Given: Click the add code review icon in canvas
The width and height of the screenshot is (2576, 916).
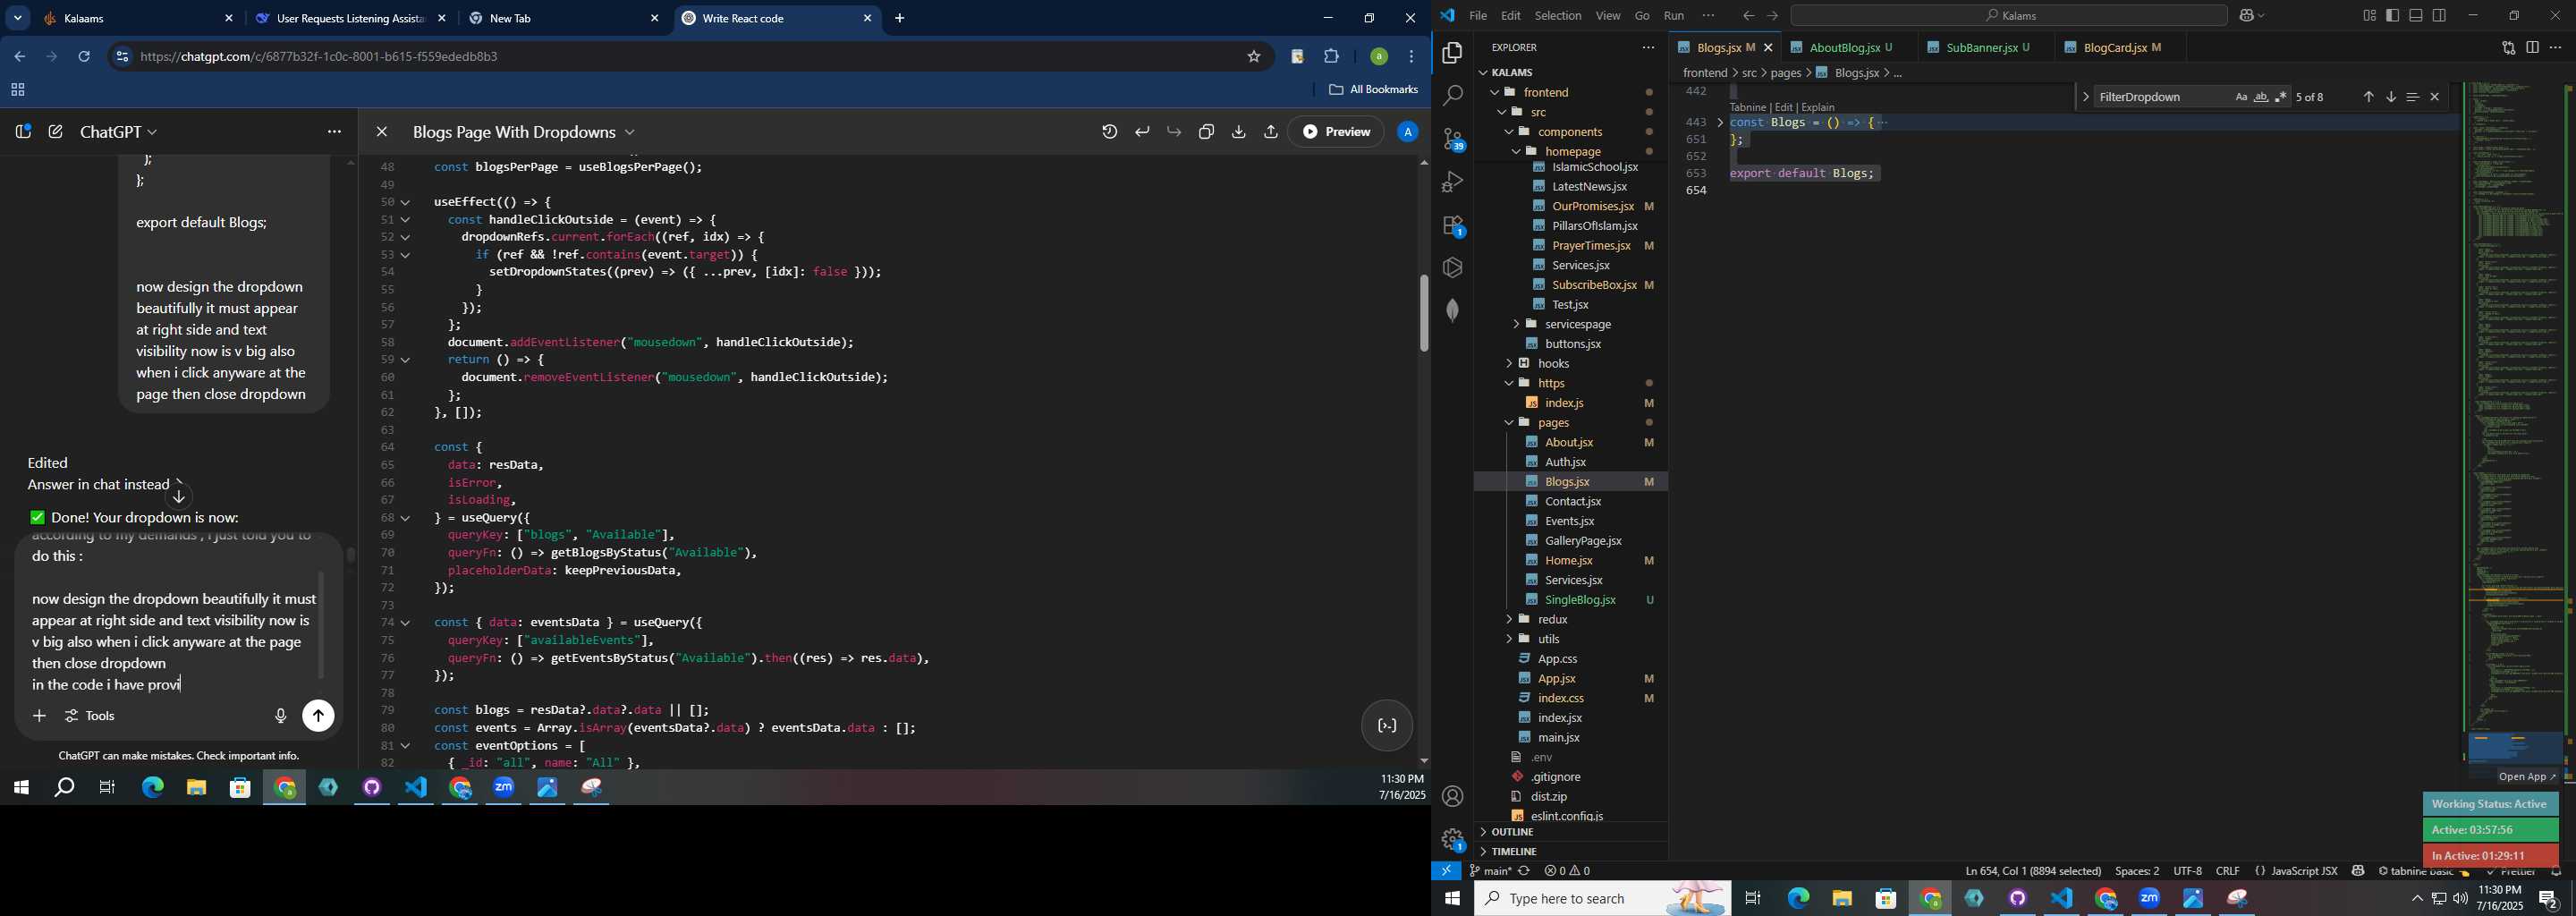Looking at the screenshot, I should pos(1386,726).
